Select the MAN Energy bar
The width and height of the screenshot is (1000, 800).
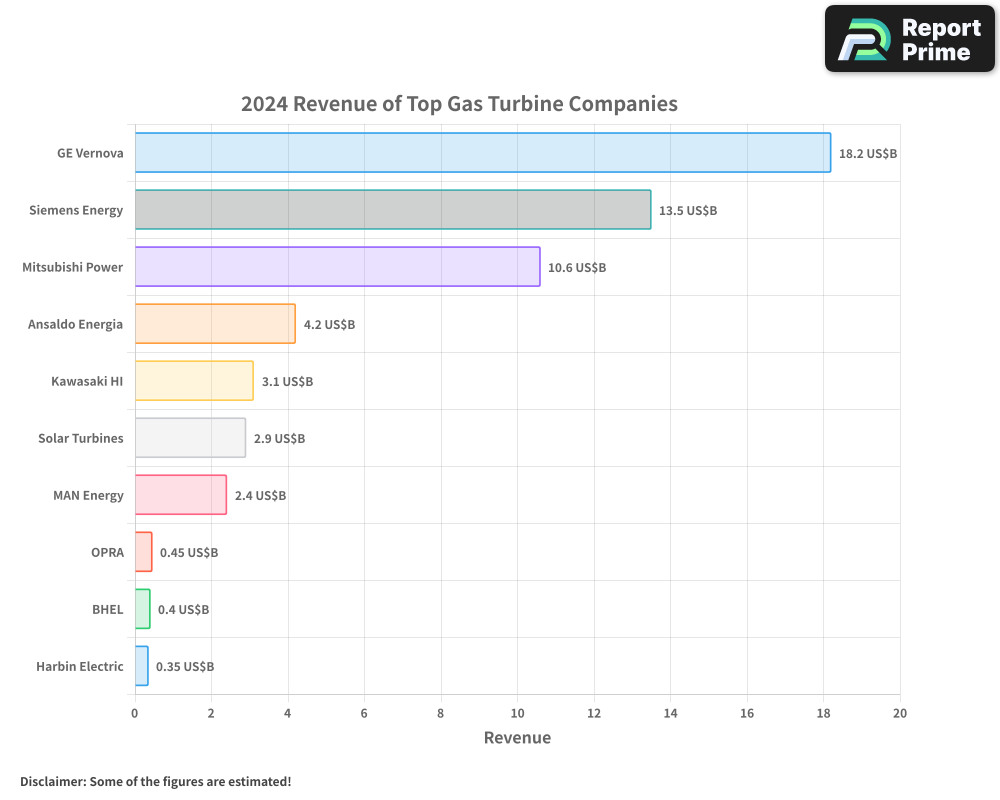pos(180,495)
